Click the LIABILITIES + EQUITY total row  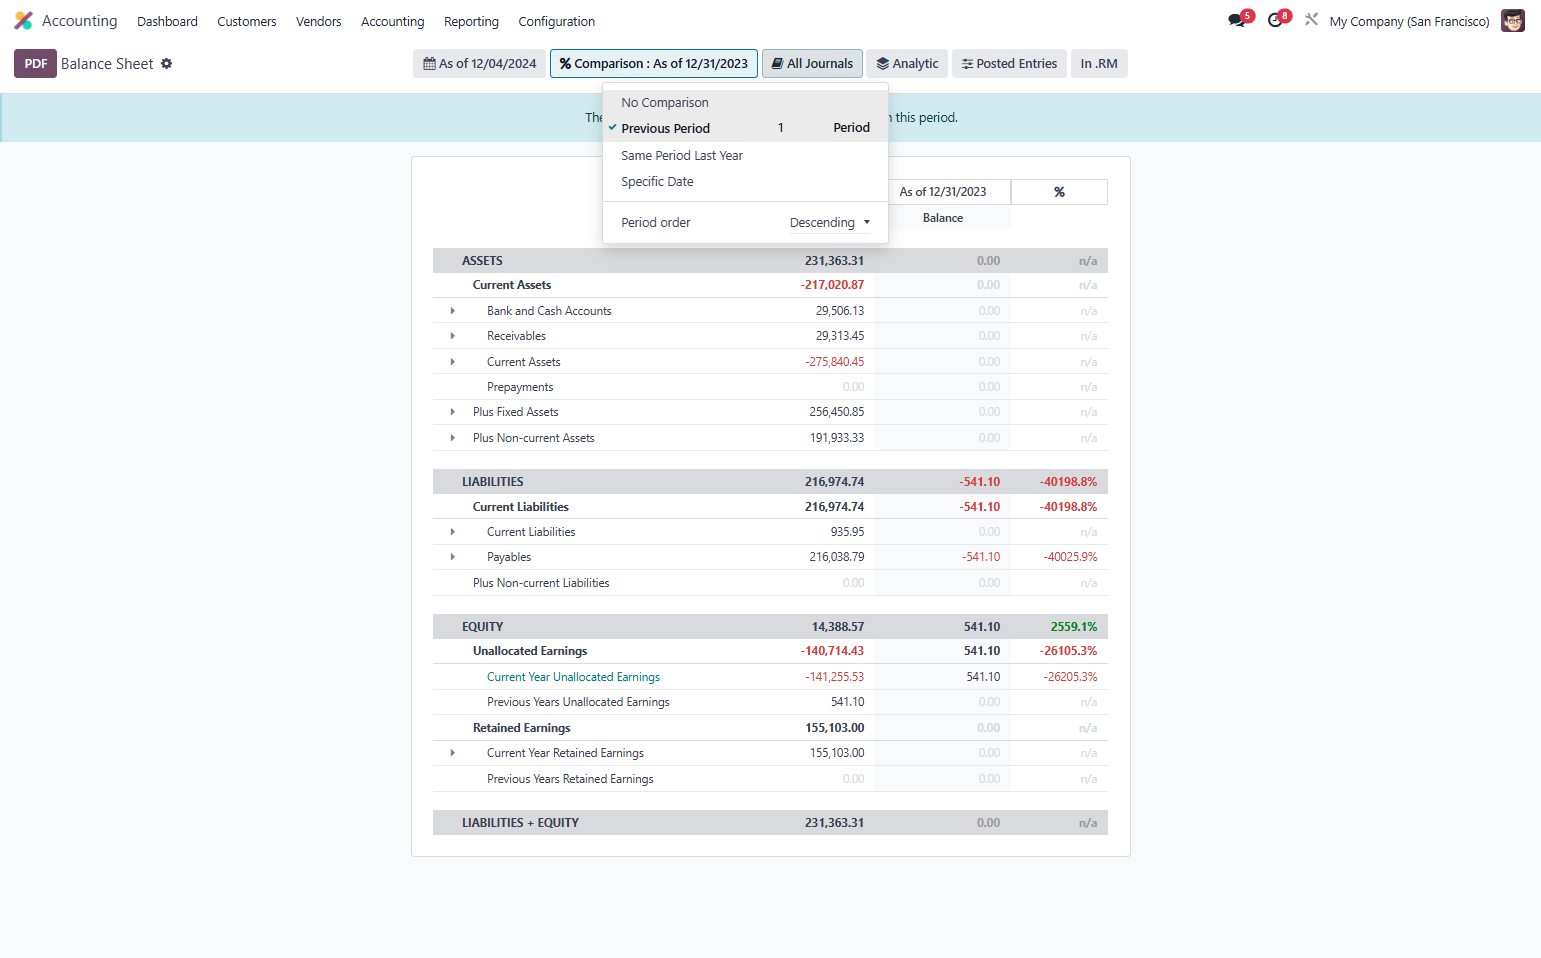click(770, 823)
